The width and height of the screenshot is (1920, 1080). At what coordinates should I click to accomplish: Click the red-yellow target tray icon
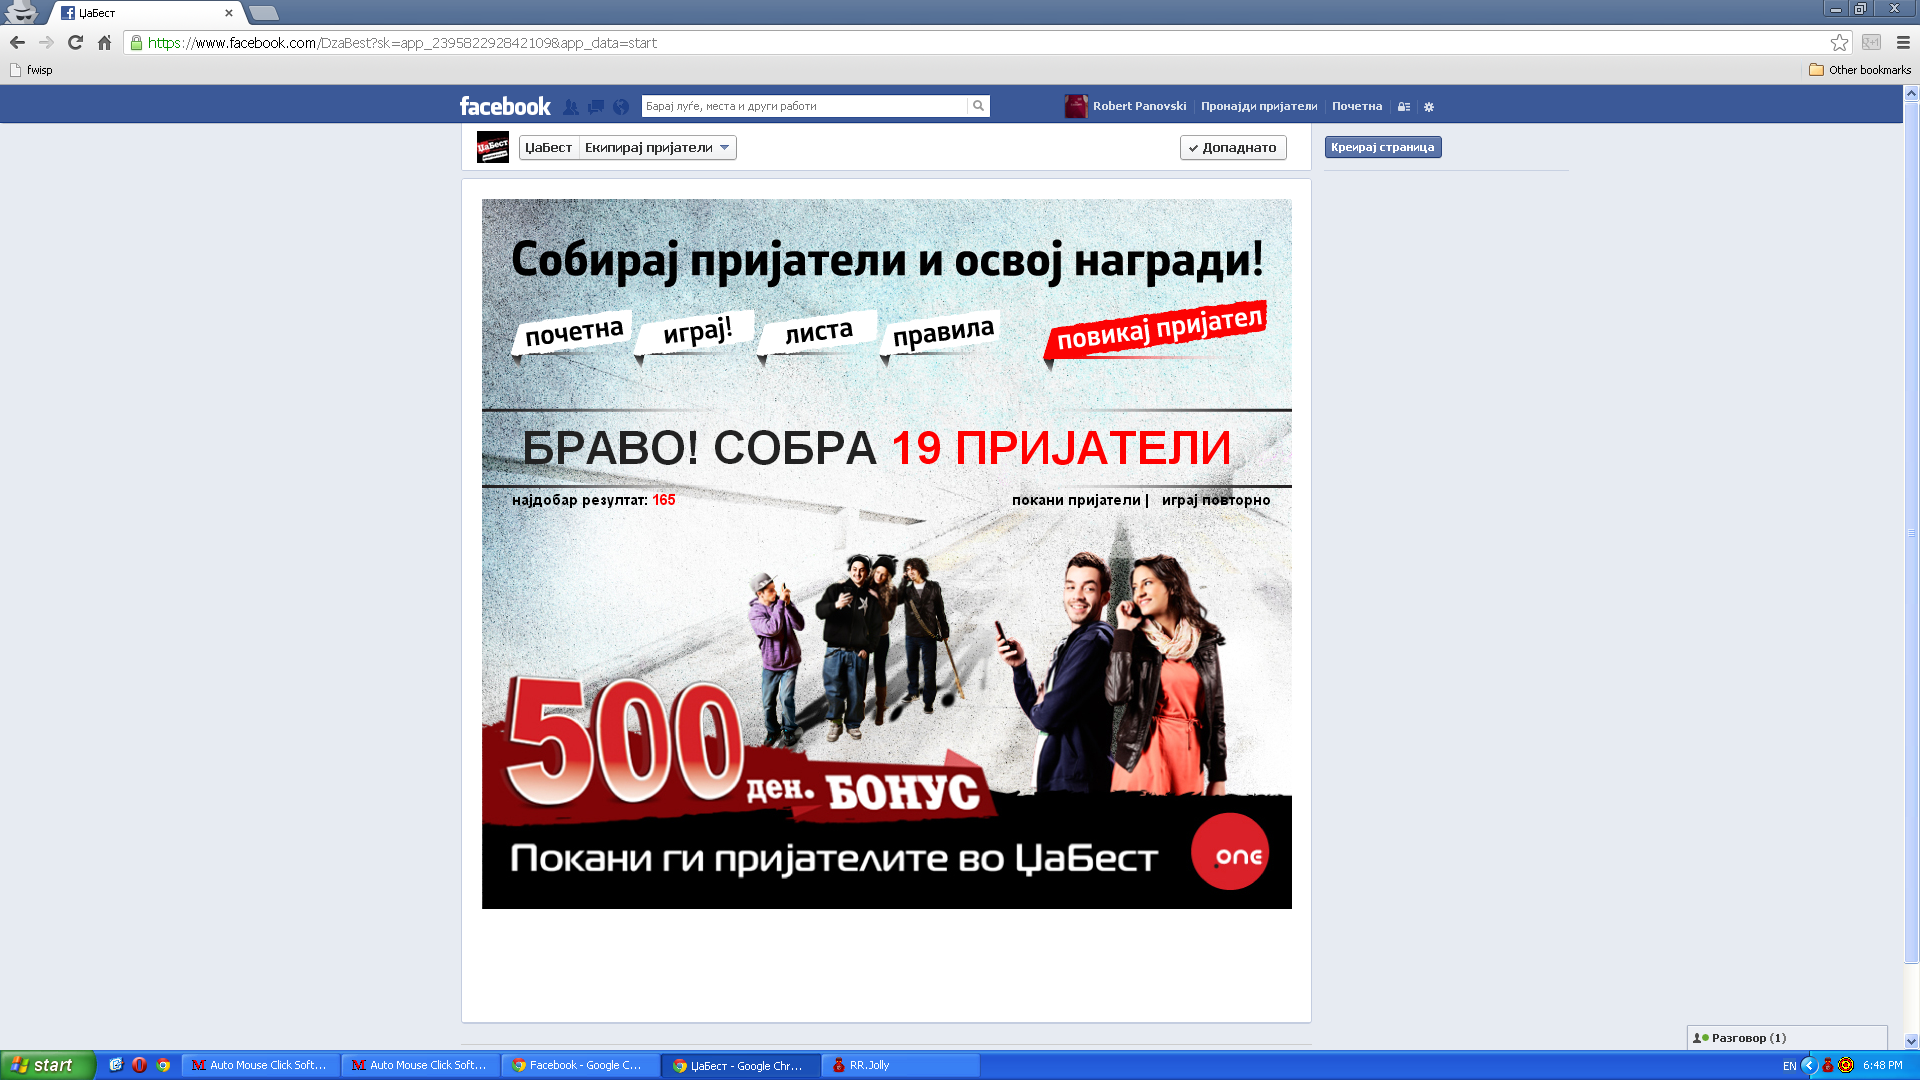1846,1065
